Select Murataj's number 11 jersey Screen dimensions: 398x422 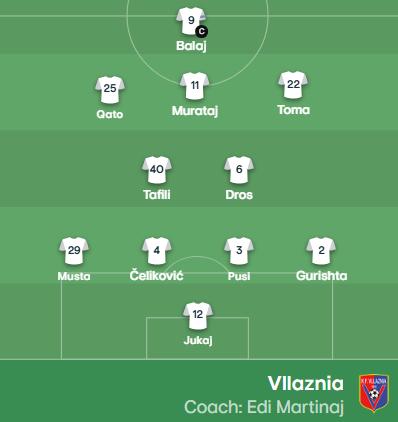click(x=195, y=86)
